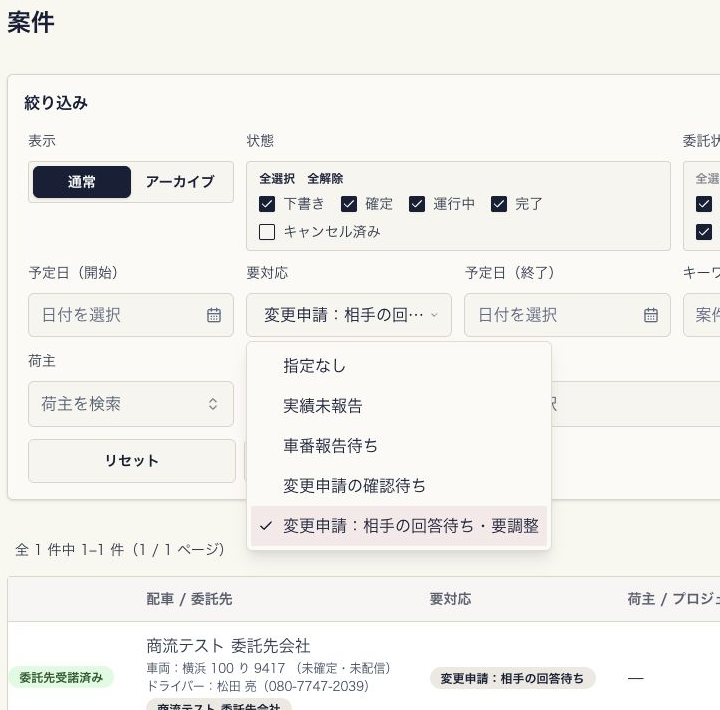
Task: Click the 変更申請：相手の回答待ち badge in table
Action: click(x=512, y=678)
